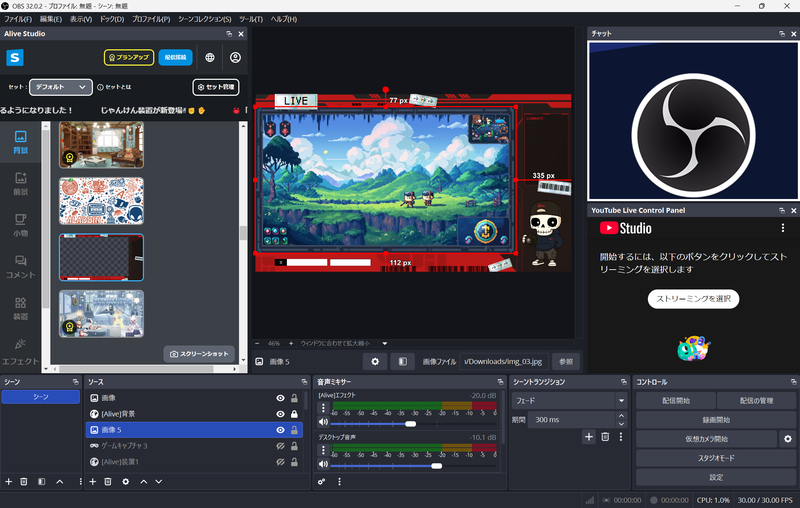This screenshot has height=508, width=800.
Task: Move selected source down
Action: [159, 481]
